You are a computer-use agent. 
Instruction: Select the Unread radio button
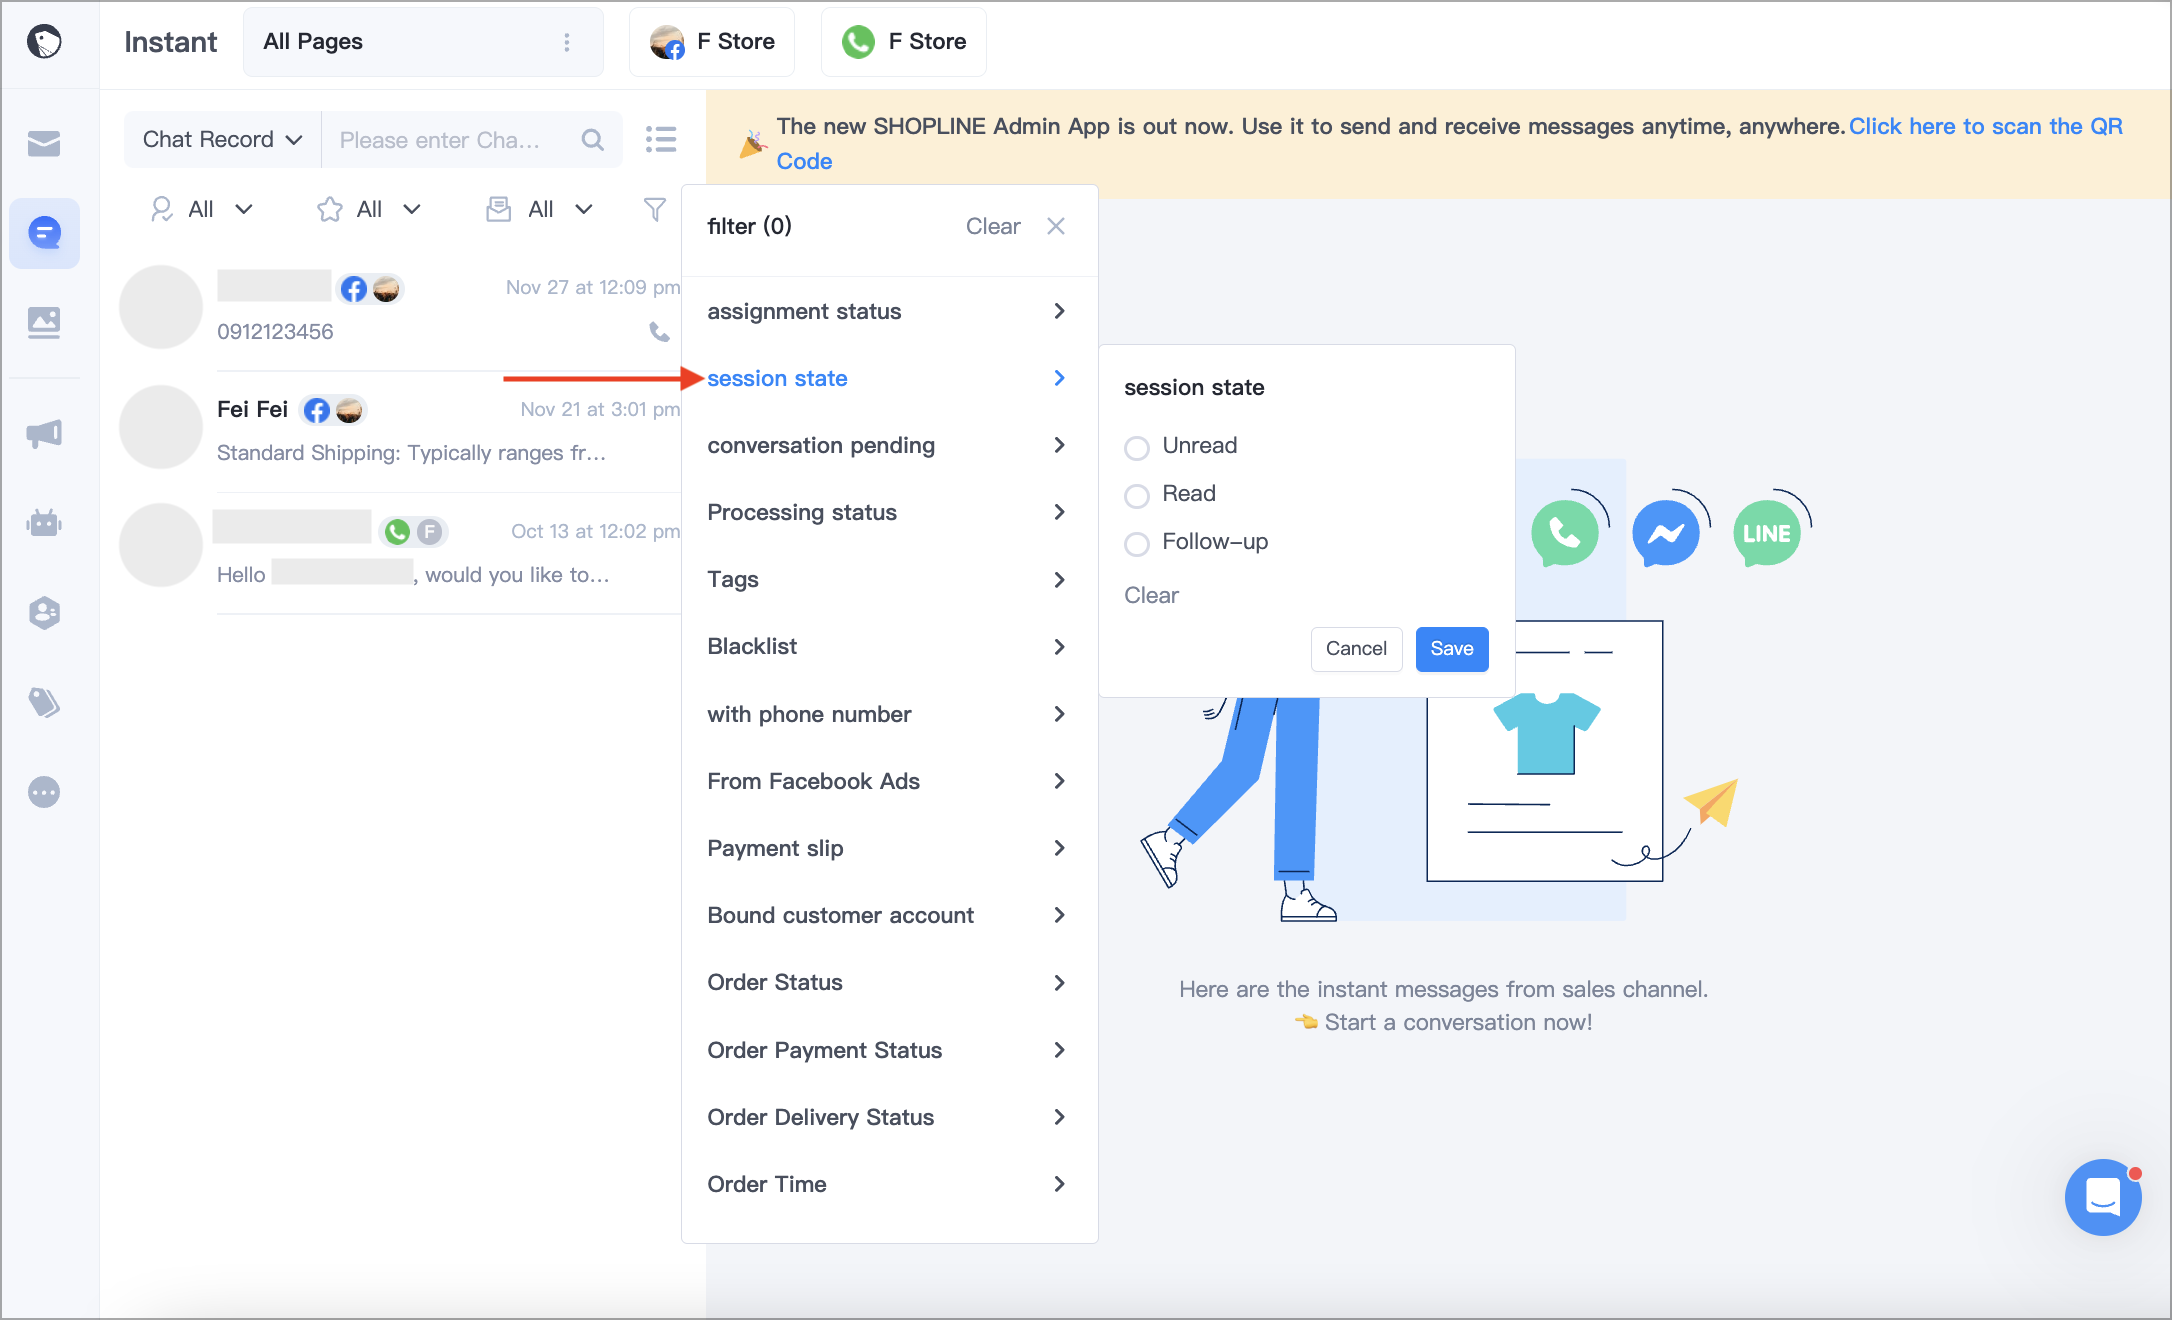[1137, 447]
